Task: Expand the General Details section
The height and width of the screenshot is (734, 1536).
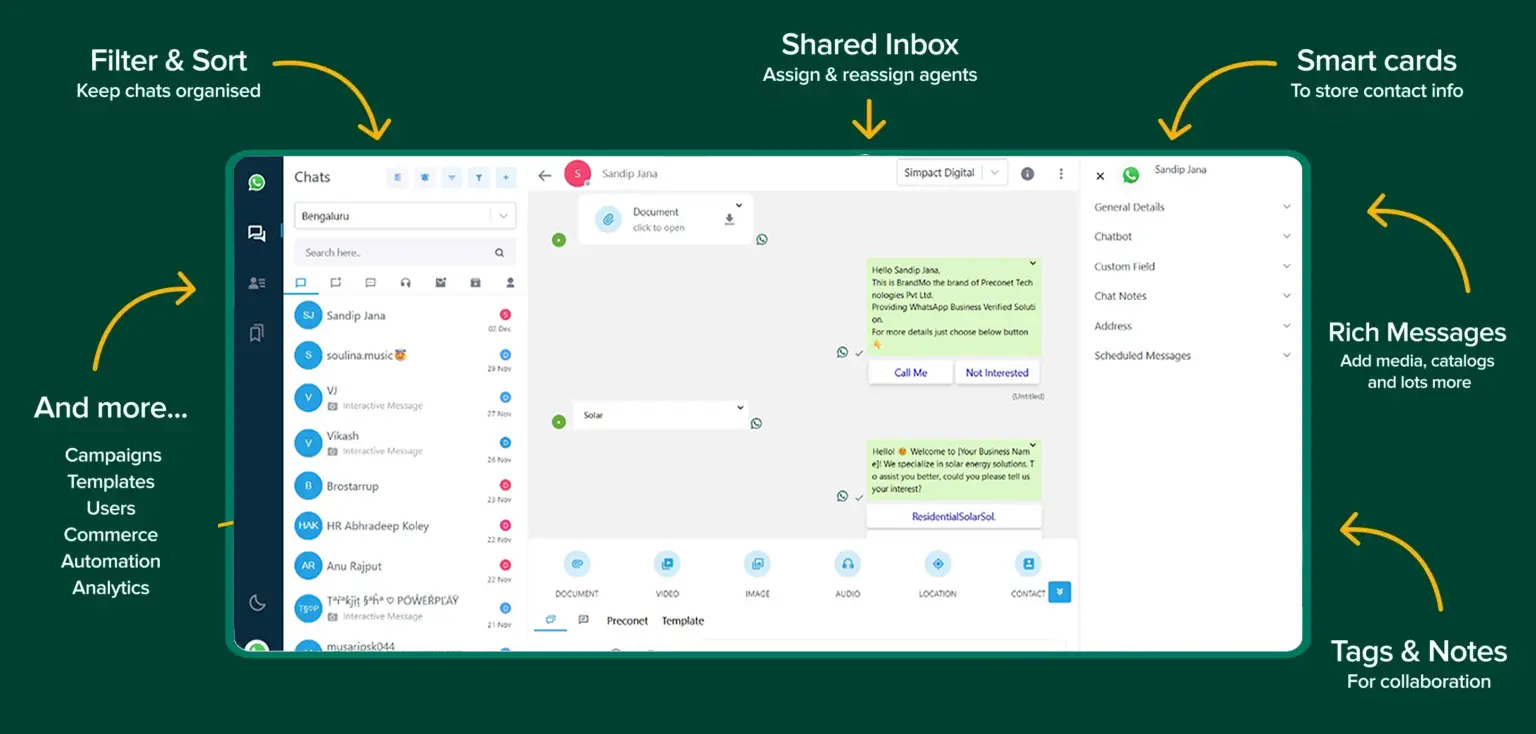Action: tap(1193, 207)
